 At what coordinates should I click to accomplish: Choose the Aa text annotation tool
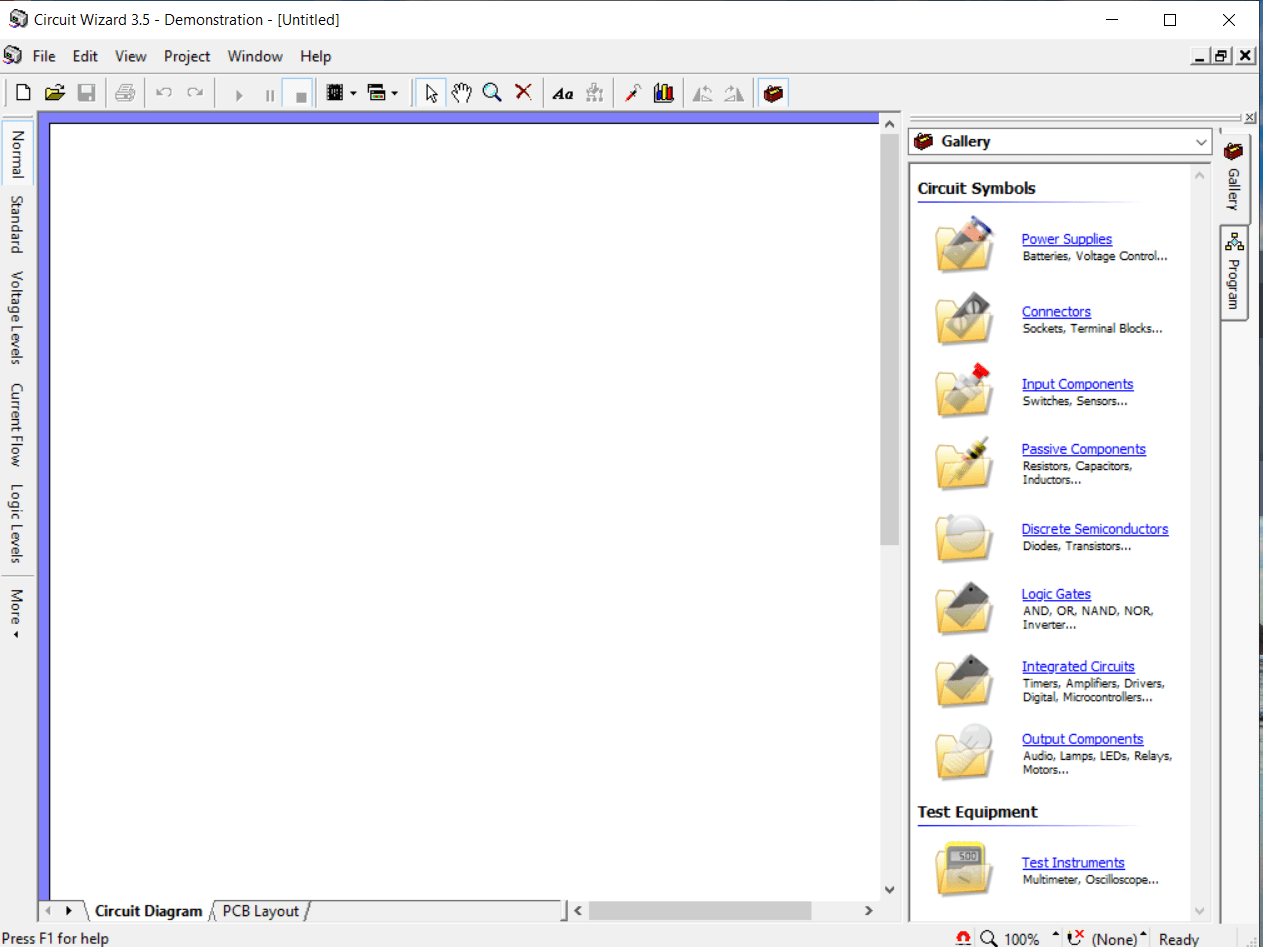click(562, 92)
